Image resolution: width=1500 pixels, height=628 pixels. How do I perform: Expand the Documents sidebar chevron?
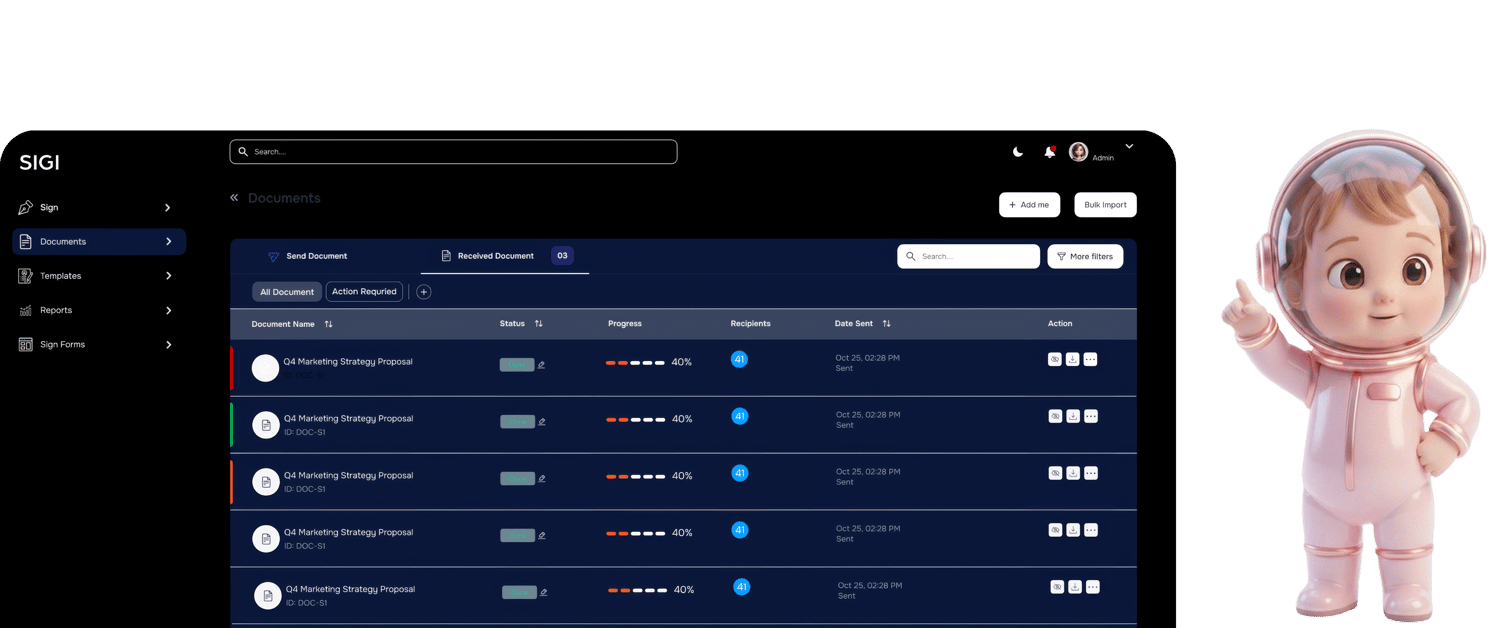tap(168, 241)
